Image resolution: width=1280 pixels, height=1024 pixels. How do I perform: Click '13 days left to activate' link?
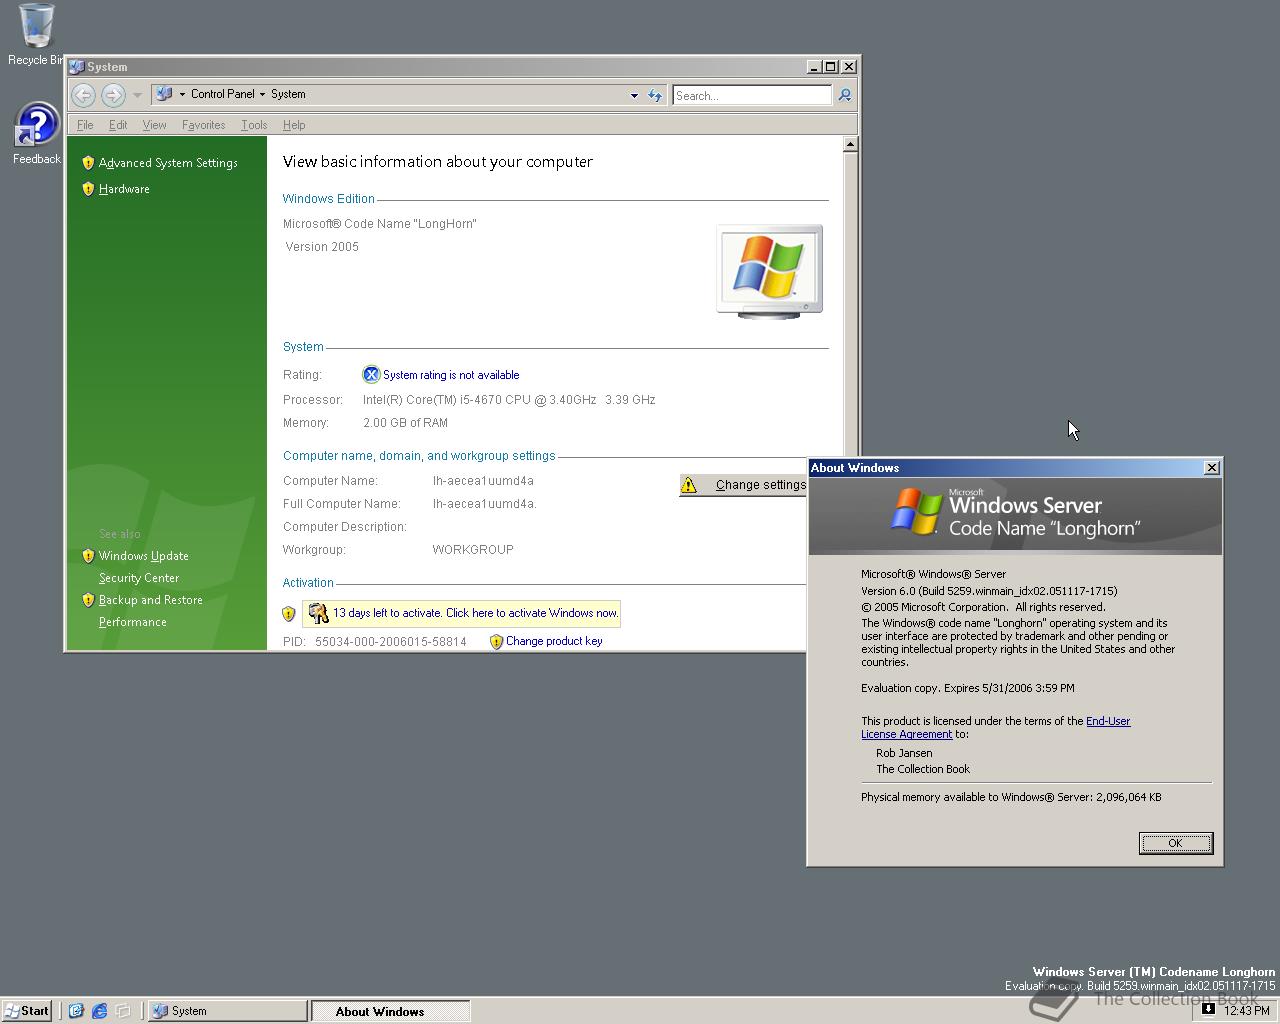(x=475, y=613)
